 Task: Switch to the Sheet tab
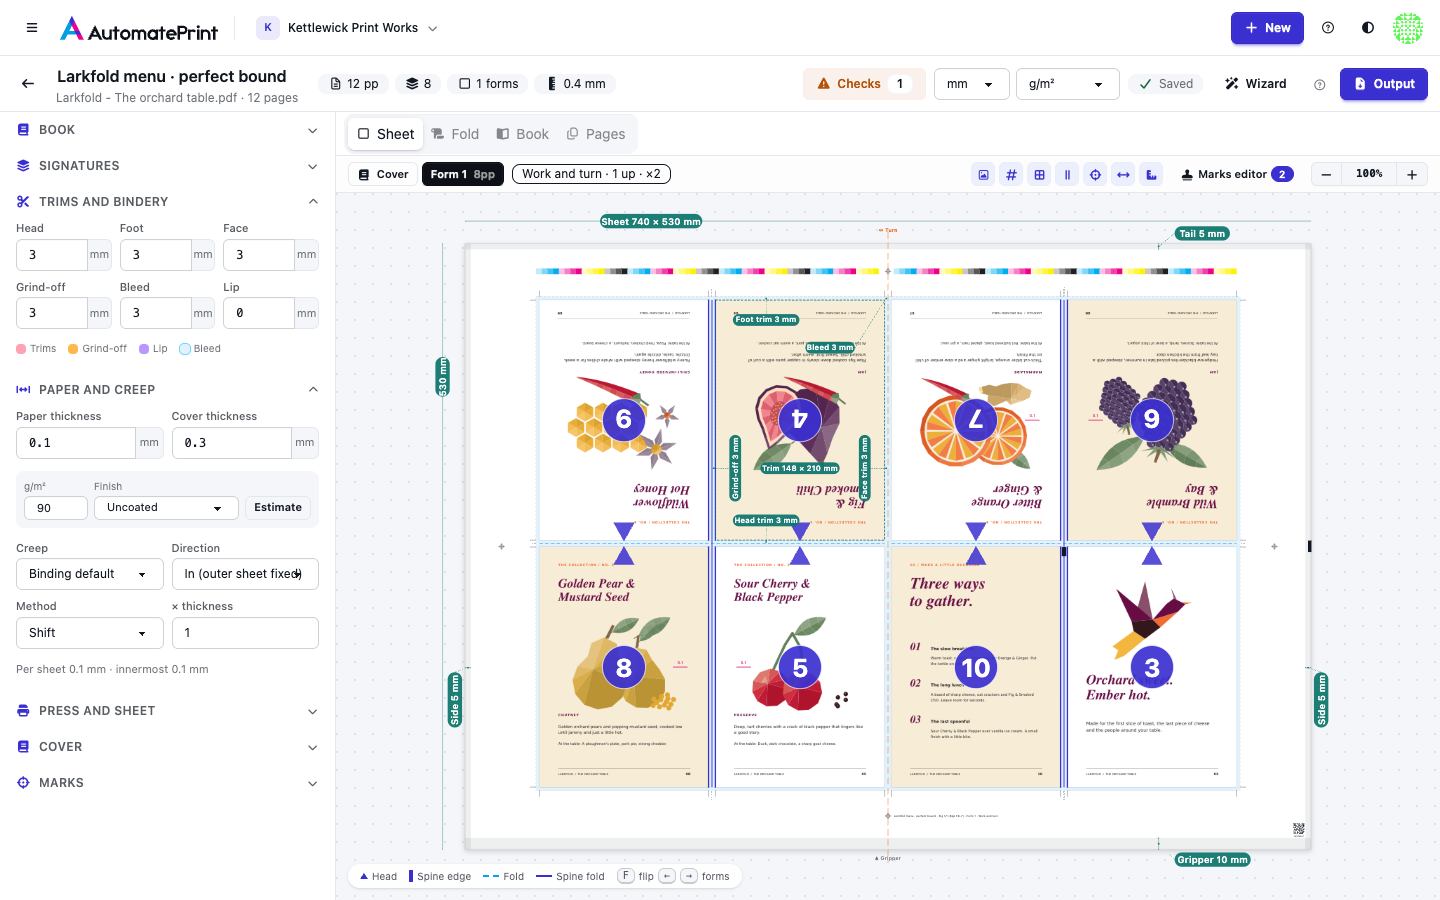385,134
